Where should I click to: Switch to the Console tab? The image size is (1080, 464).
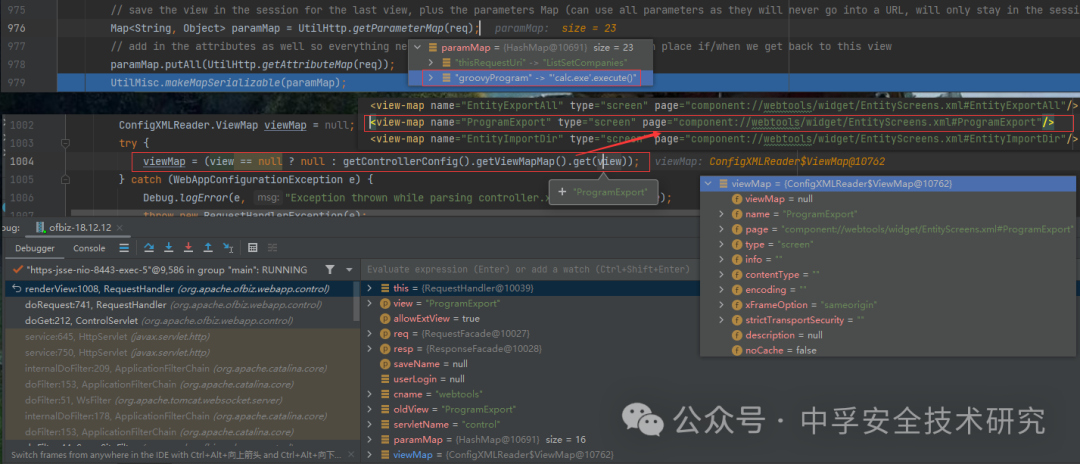click(90, 248)
